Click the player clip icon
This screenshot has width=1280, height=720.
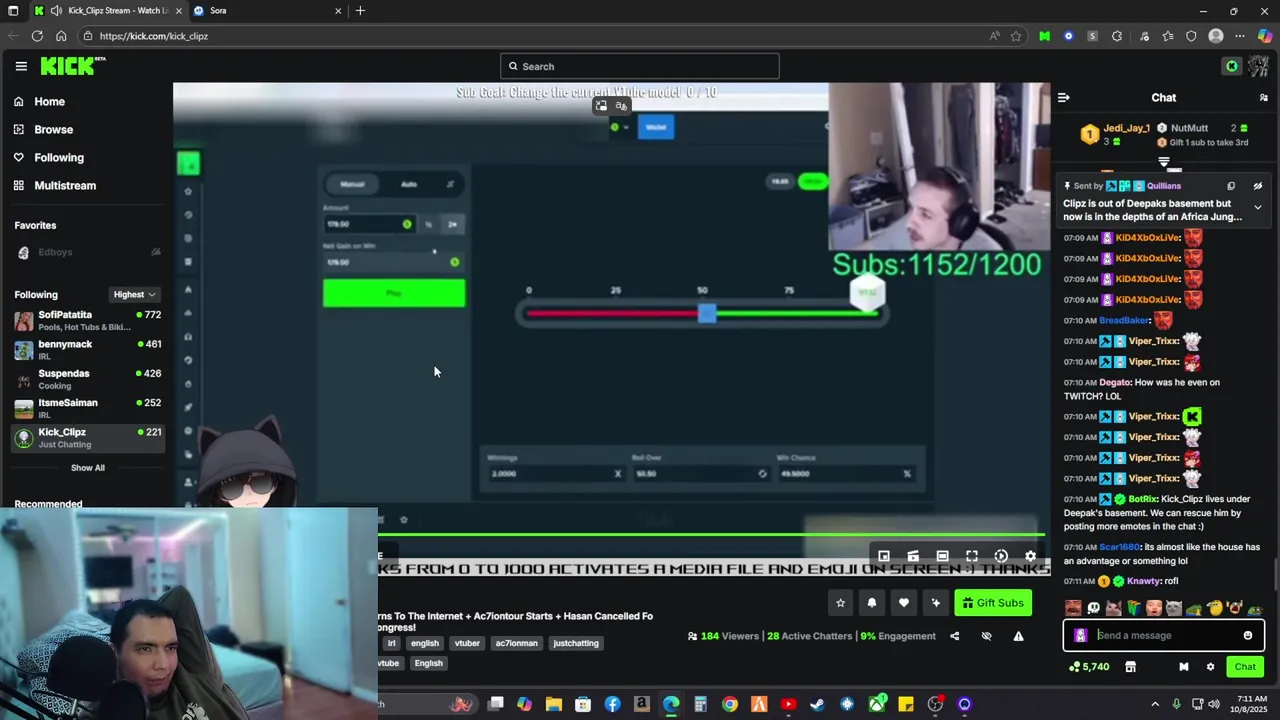click(x=1001, y=556)
